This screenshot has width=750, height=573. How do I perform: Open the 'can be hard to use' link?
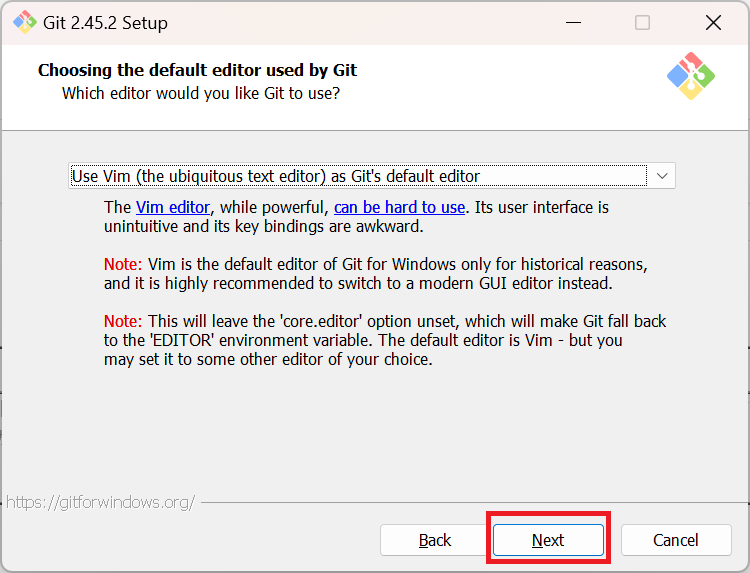399,207
